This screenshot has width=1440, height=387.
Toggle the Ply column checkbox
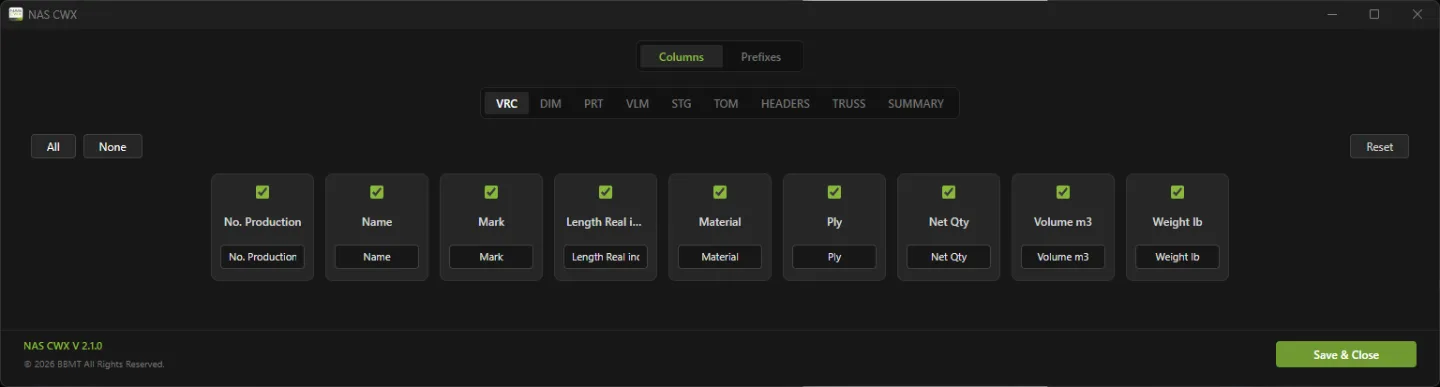(x=834, y=192)
